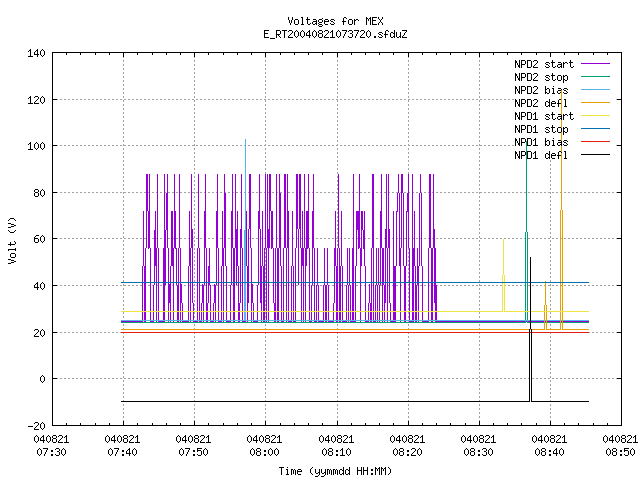Click the orange NPD2 defl legend line sample
The height and width of the screenshot is (480, 640).
[595, 103]
